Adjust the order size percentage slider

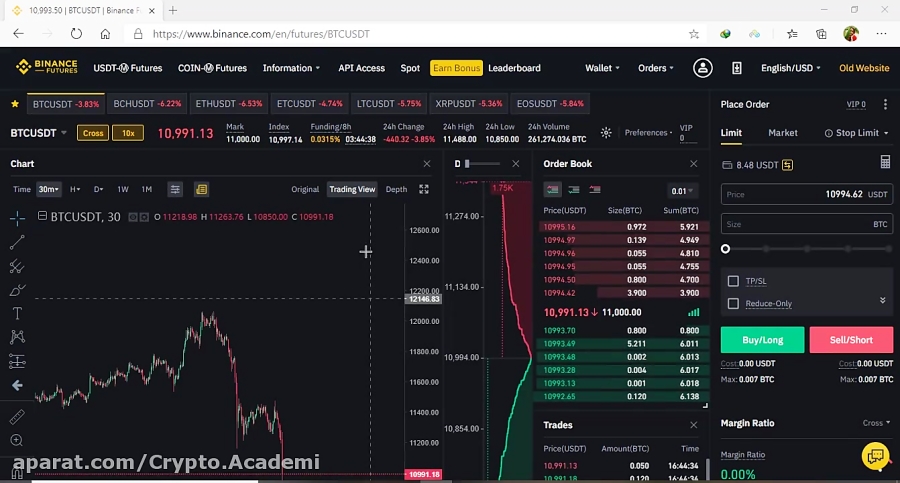tap(807, 249)
